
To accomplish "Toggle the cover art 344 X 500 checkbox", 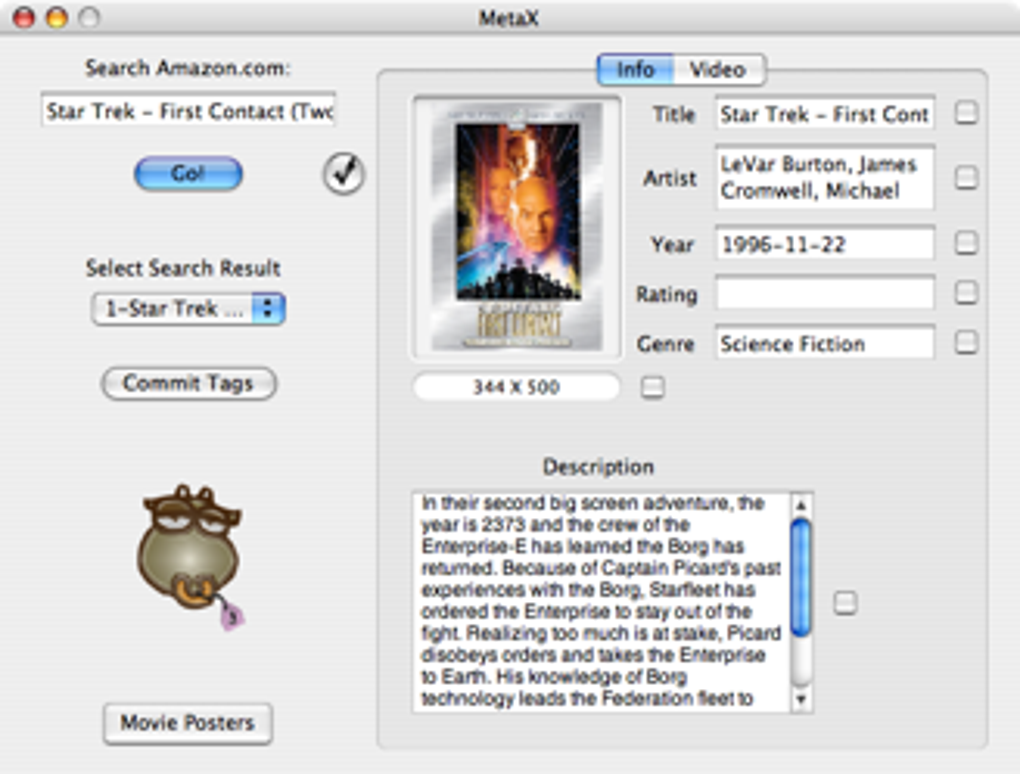I will click(x=652, y=387).
